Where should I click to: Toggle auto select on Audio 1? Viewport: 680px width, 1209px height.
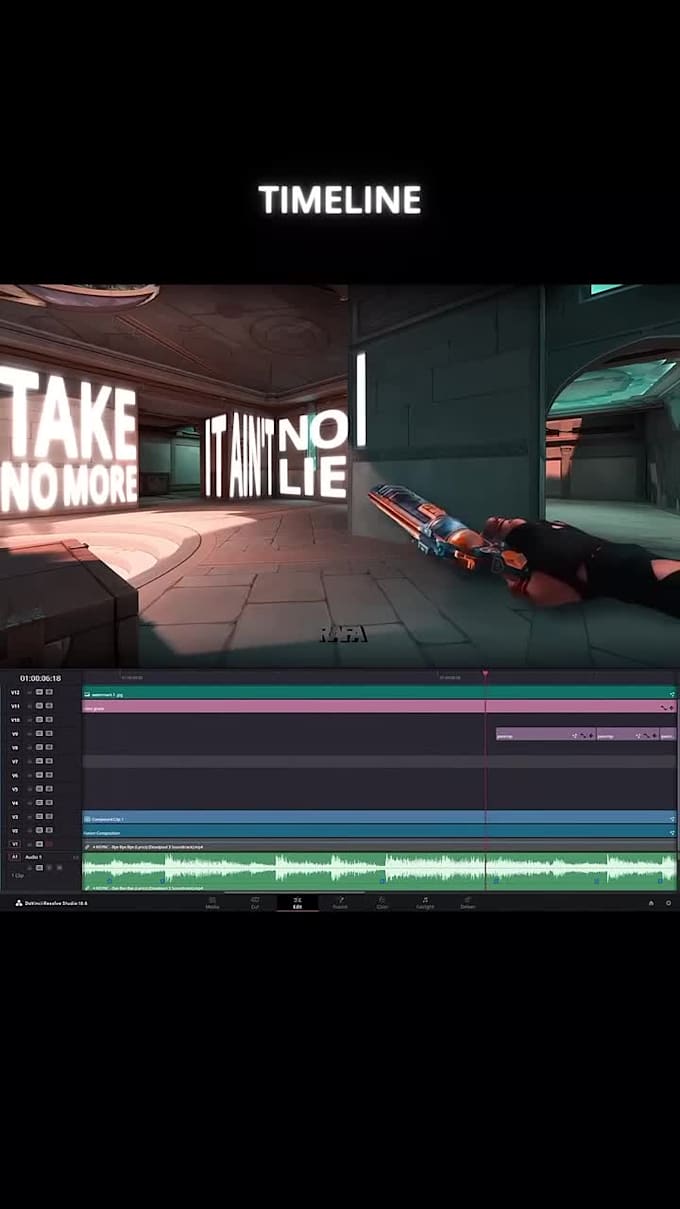[x=40, y=867]
